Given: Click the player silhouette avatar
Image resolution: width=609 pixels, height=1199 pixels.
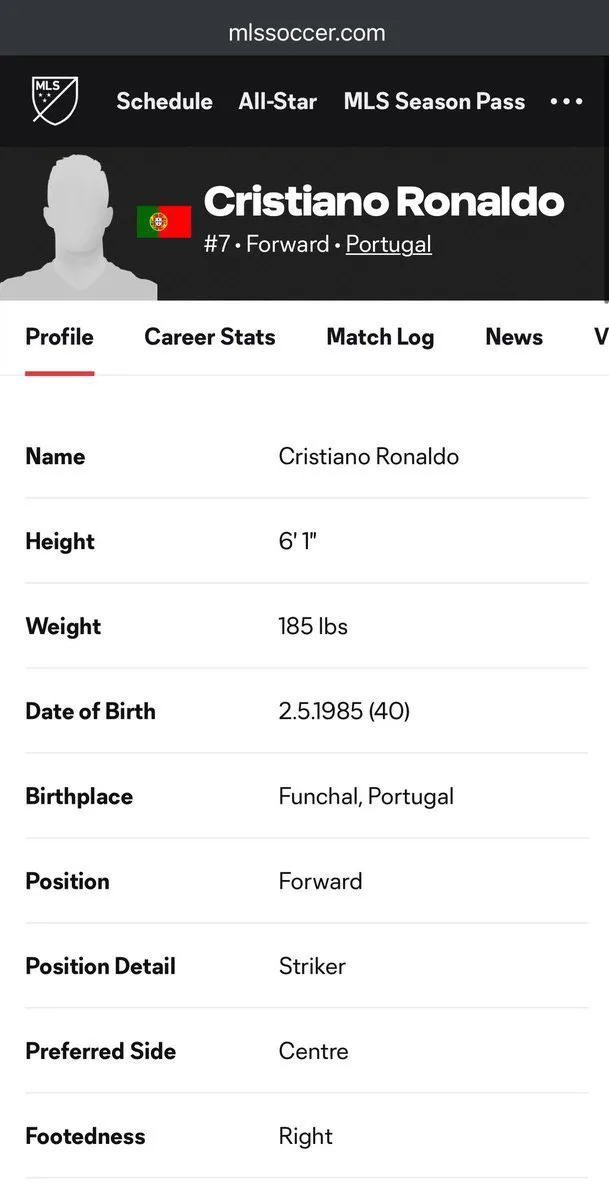Looking at the screenshot, I should [x=77, y=227].
